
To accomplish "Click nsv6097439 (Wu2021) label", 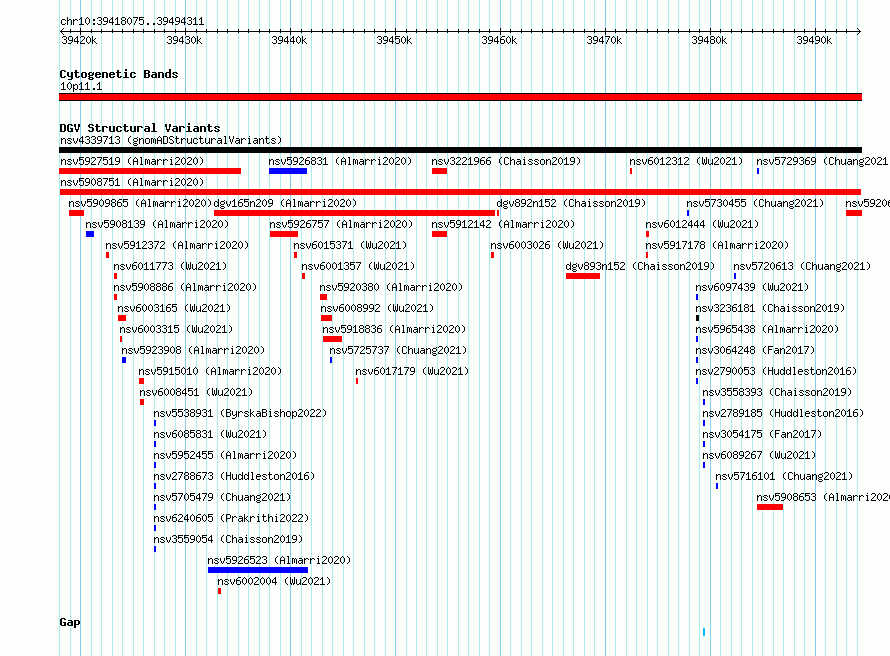I will click(x=753, y=287).
